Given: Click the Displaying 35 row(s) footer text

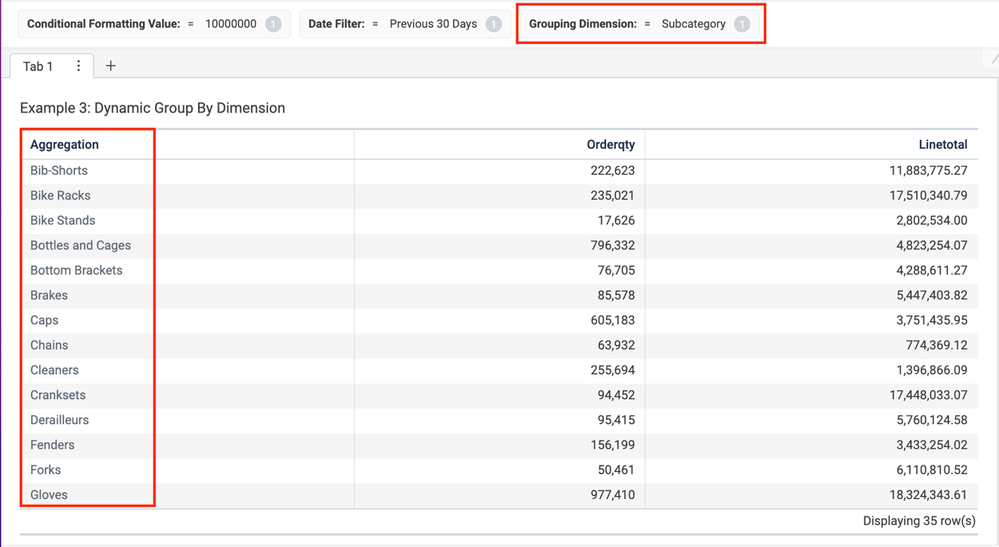Looking at the screenshot, I should [x=918, y=521].
